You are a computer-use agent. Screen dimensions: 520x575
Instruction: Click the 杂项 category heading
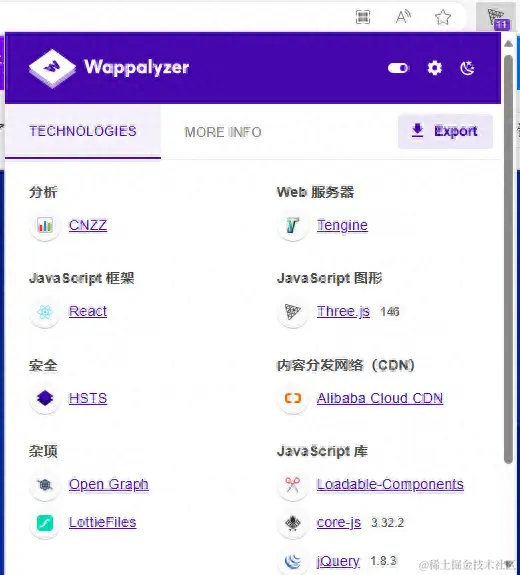point(43,451)
